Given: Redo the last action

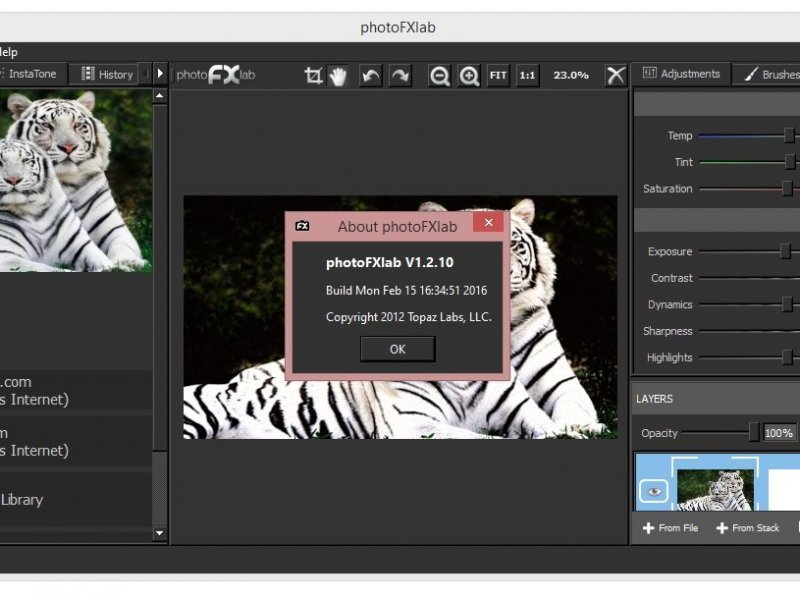Looking at the screenshot, I should (x=400, y=76).
